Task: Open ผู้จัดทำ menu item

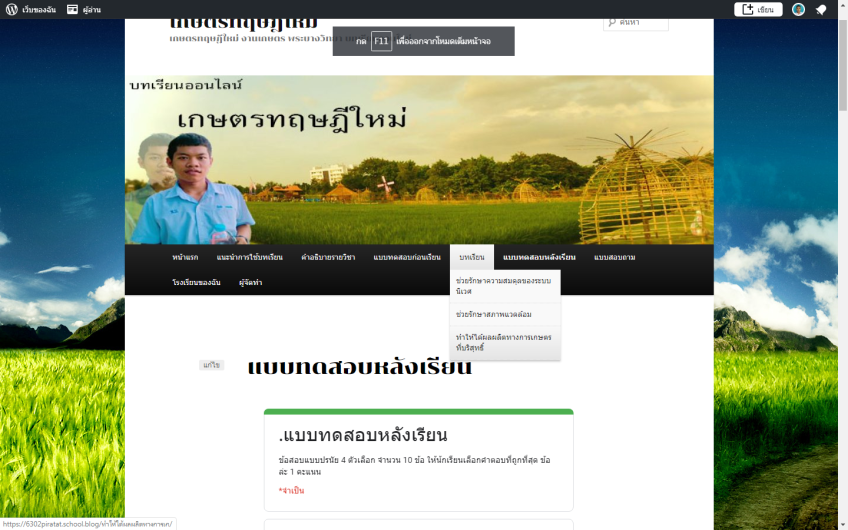Action: click(250, 283)
